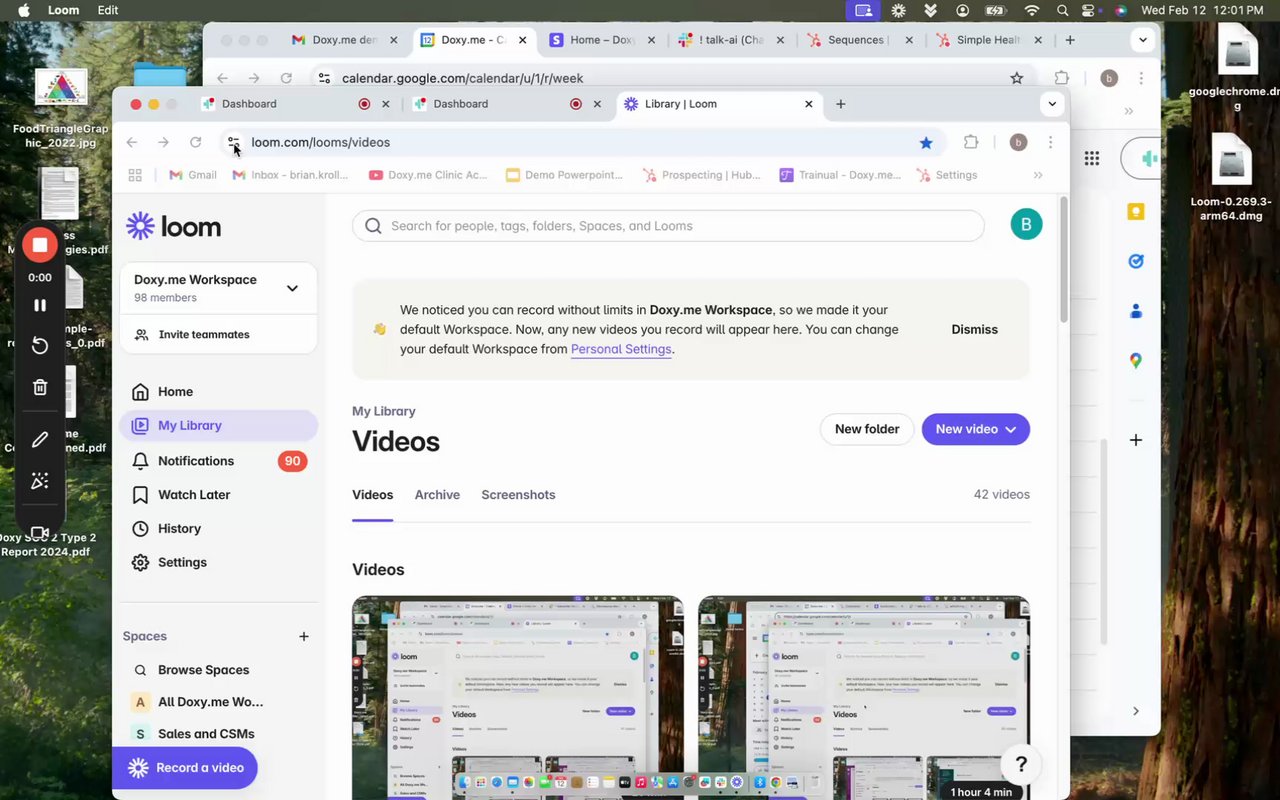Open Wi-Fi status in menu bar
Viewport: 1280px width, 800px height.
[x=1032, y=10]
